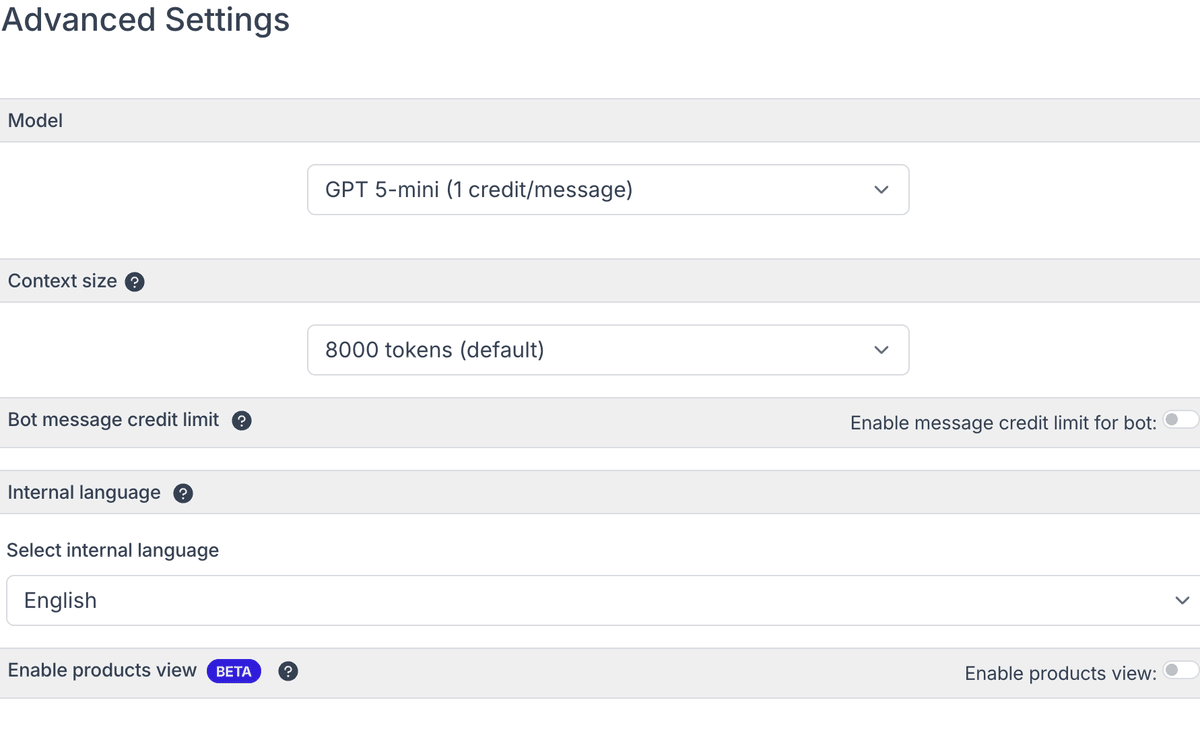Click the Advanced Settings heading

click(146, 20)
